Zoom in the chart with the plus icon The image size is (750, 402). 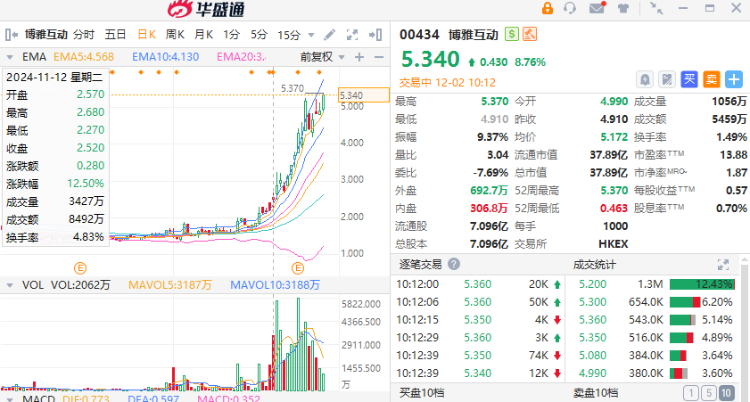[x=359, y=57]
